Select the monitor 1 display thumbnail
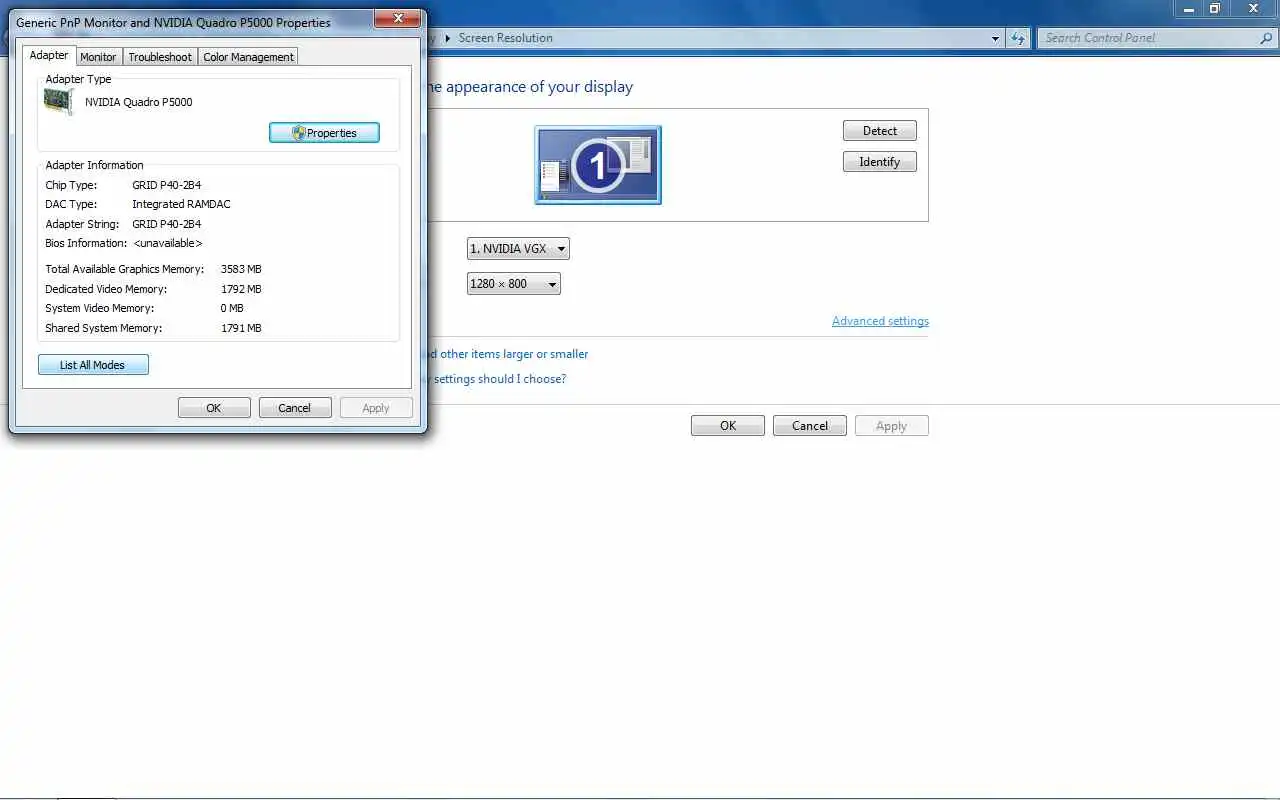 (598, 165)
